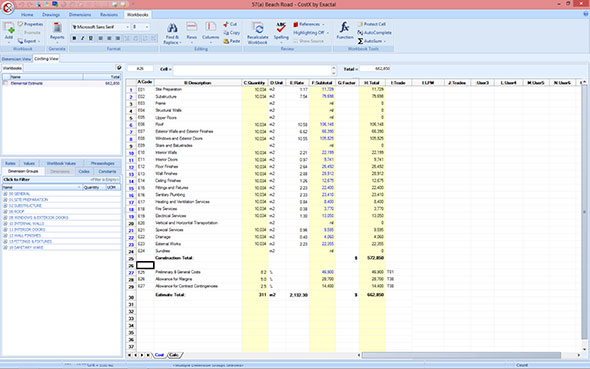The image size is (590, 369).
Task: Select the Preliminary & General Costs cell
Action: [x=198, y=272]
